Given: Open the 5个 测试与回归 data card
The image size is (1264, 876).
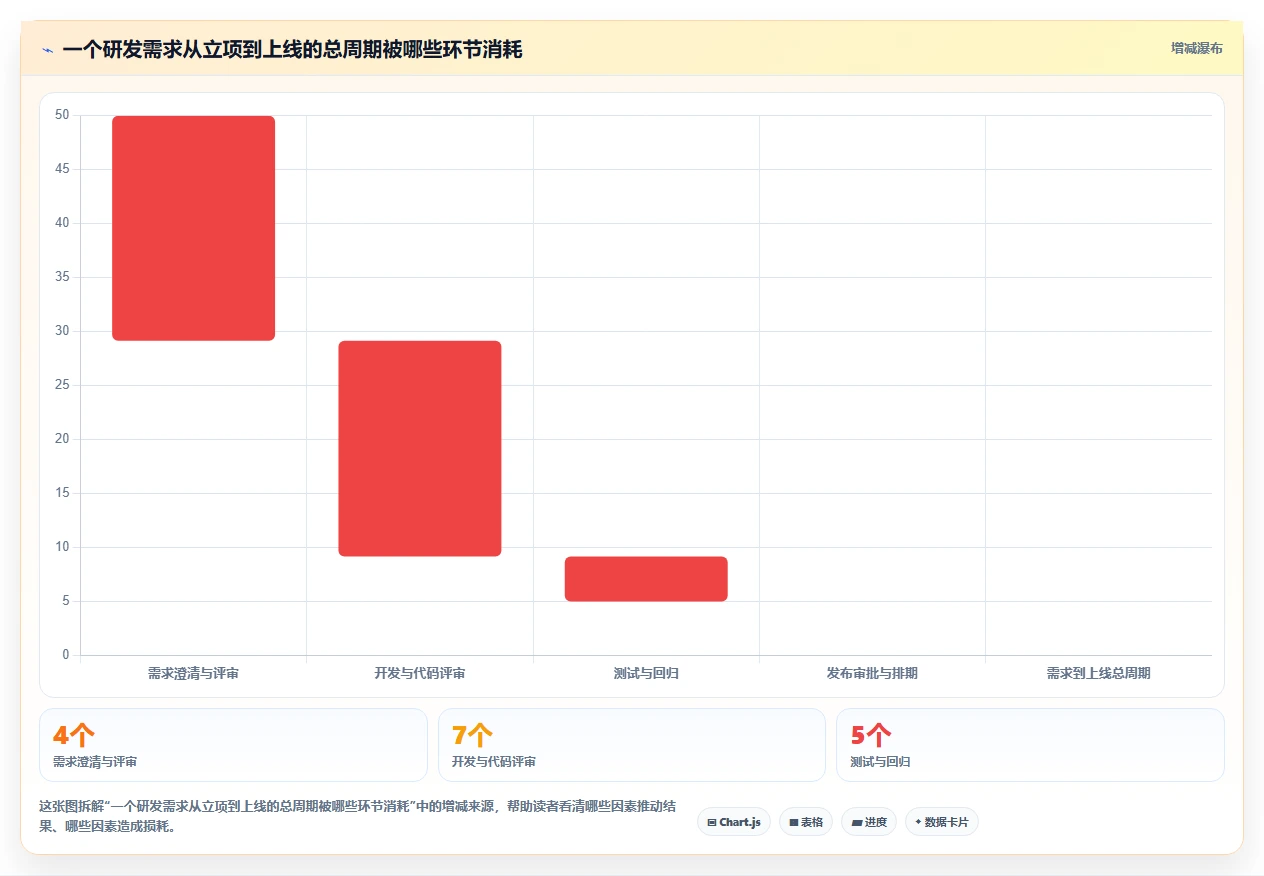Looking at the screenshot, I should (x=1030, y=745).
